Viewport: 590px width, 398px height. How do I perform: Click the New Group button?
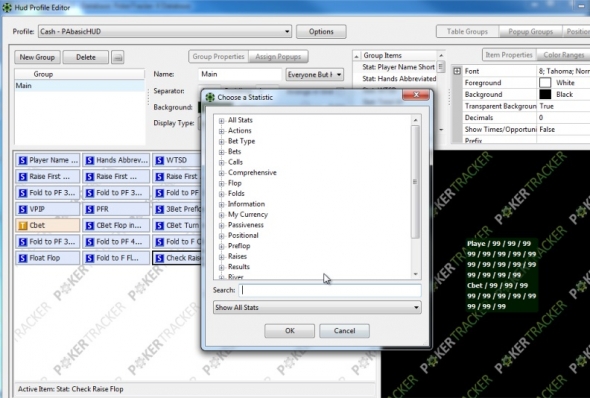(37, 57)
